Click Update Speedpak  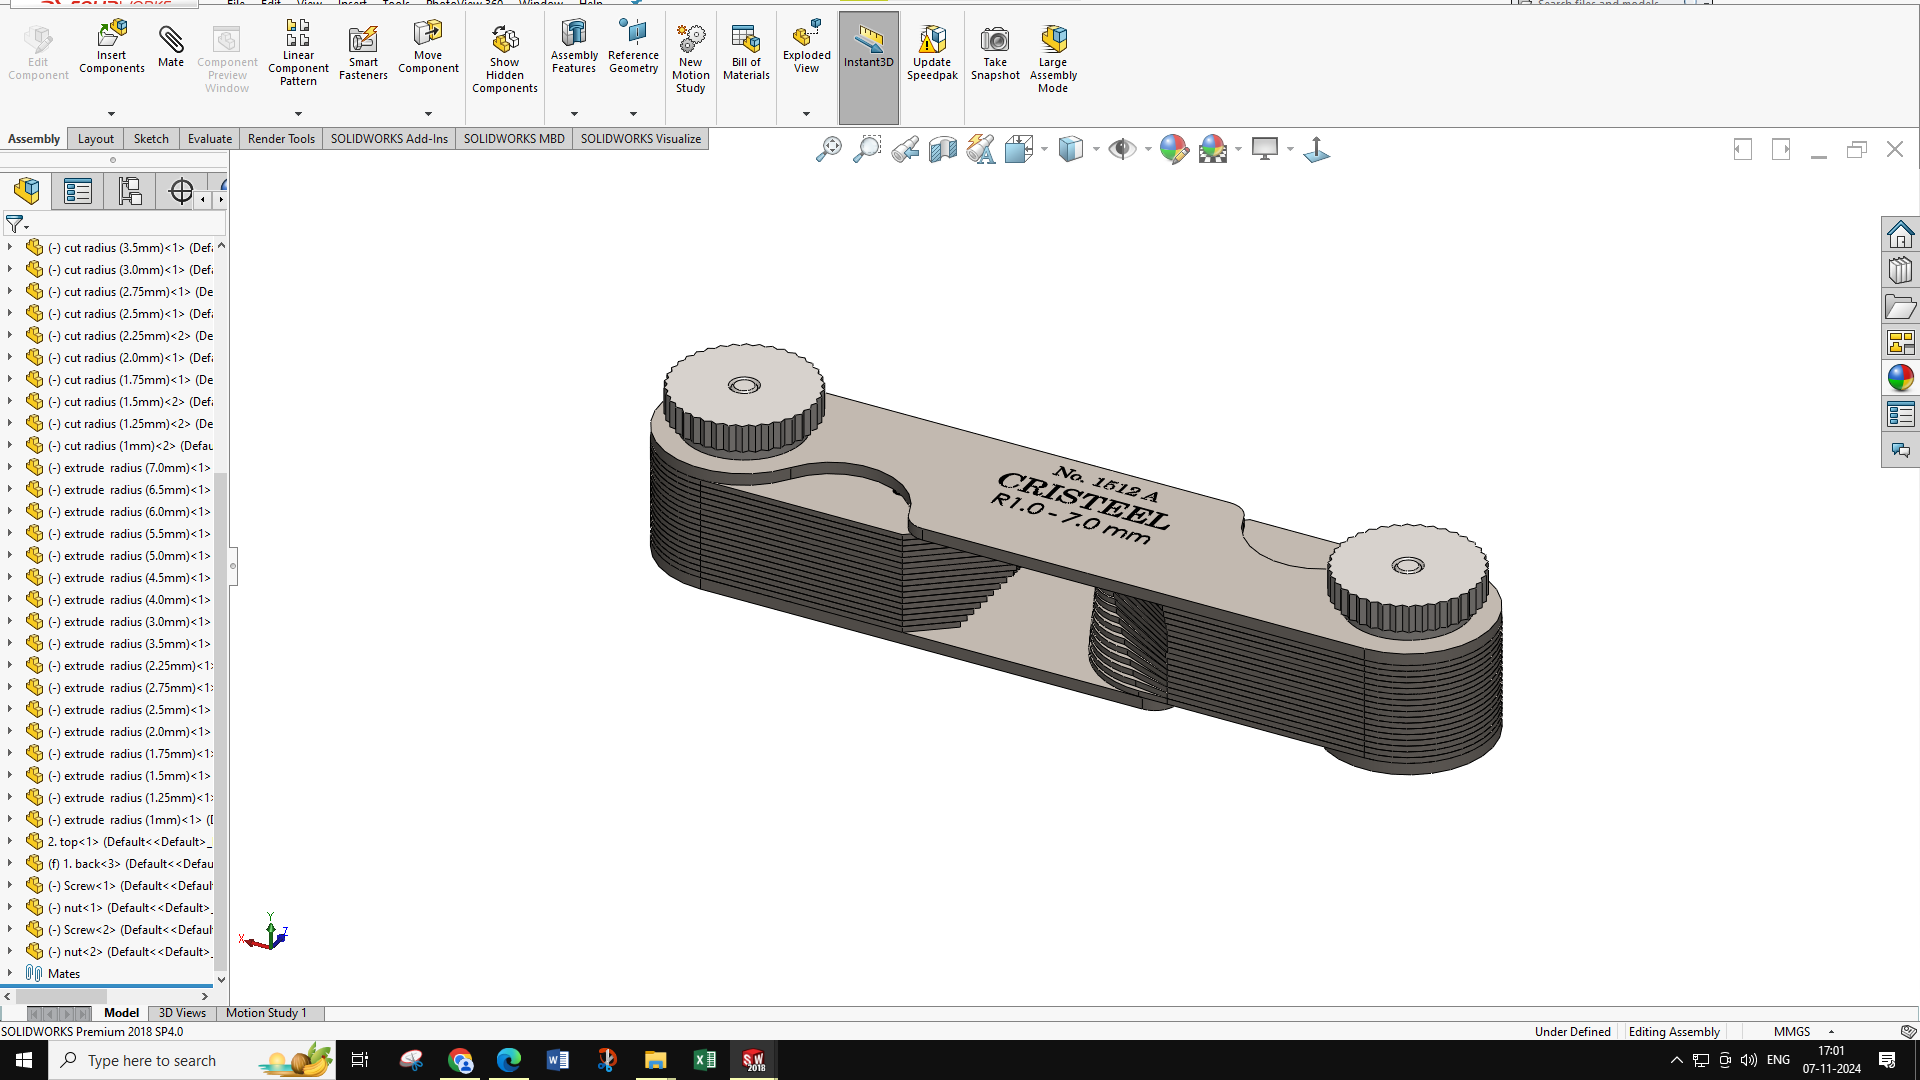(932, 54)
